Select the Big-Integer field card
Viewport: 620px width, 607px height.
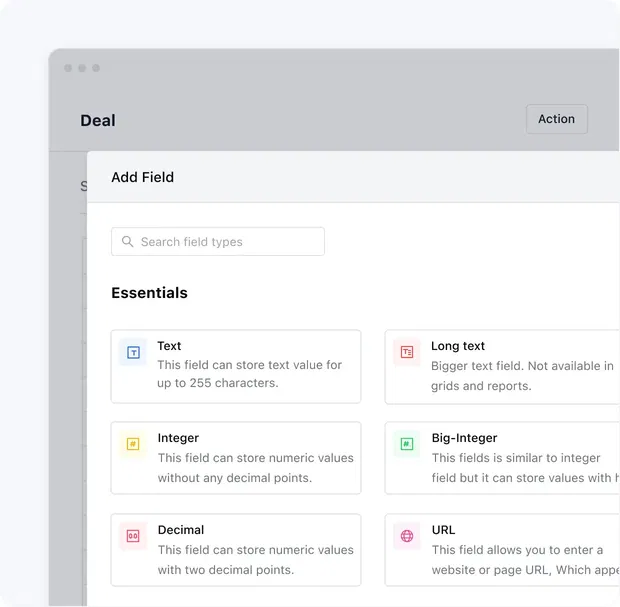tap(502, 458)
